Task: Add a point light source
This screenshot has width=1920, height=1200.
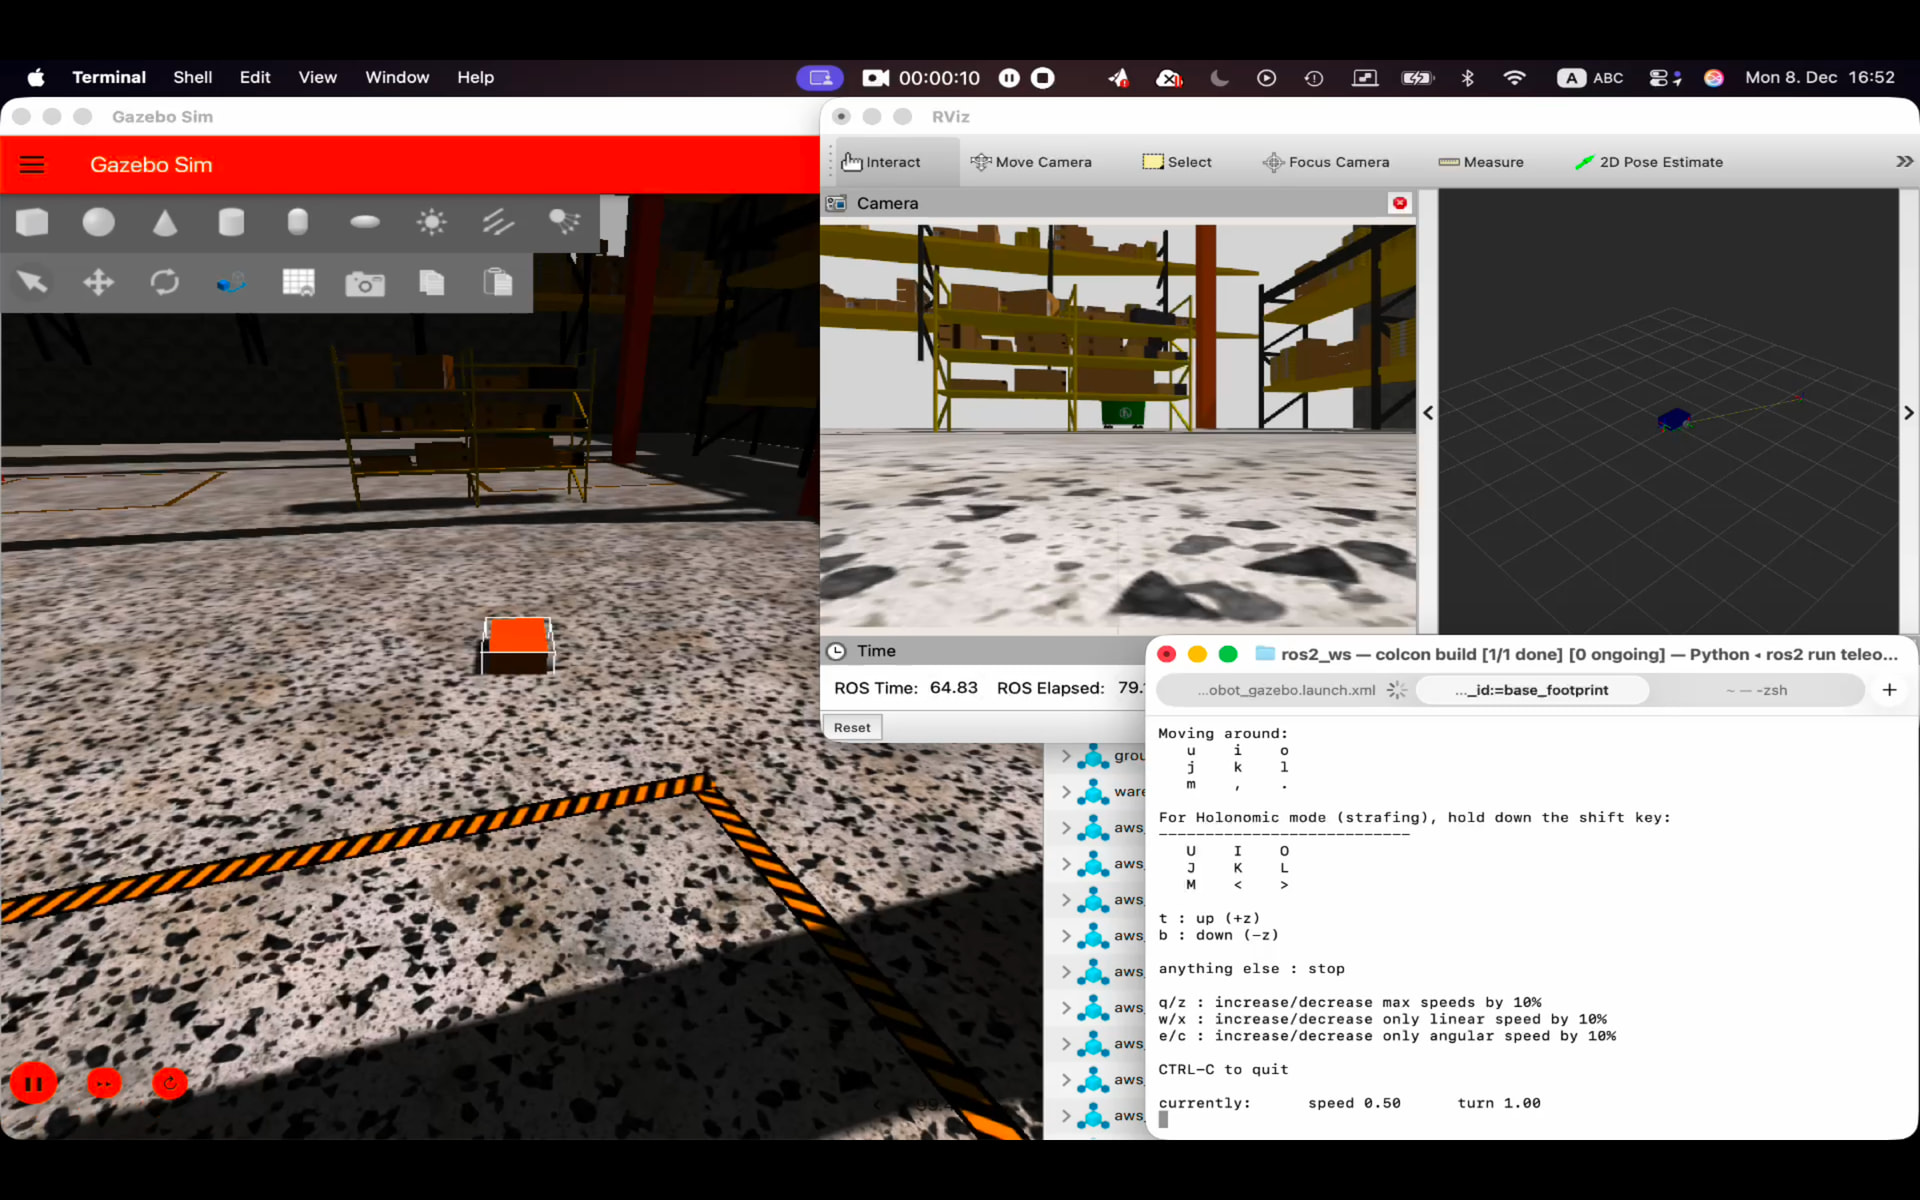Action: coord(431,222)
